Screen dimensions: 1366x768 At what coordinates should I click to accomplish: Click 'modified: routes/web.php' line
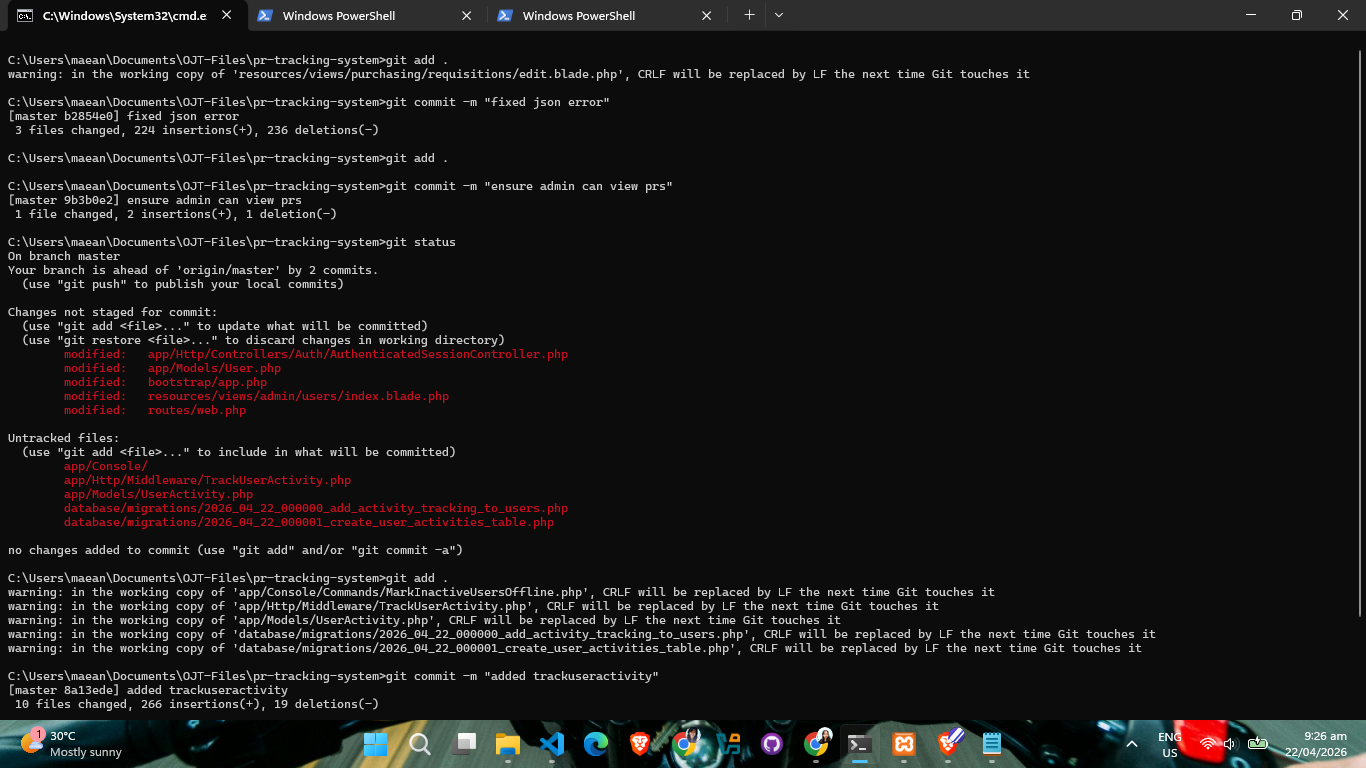(155, 410)
